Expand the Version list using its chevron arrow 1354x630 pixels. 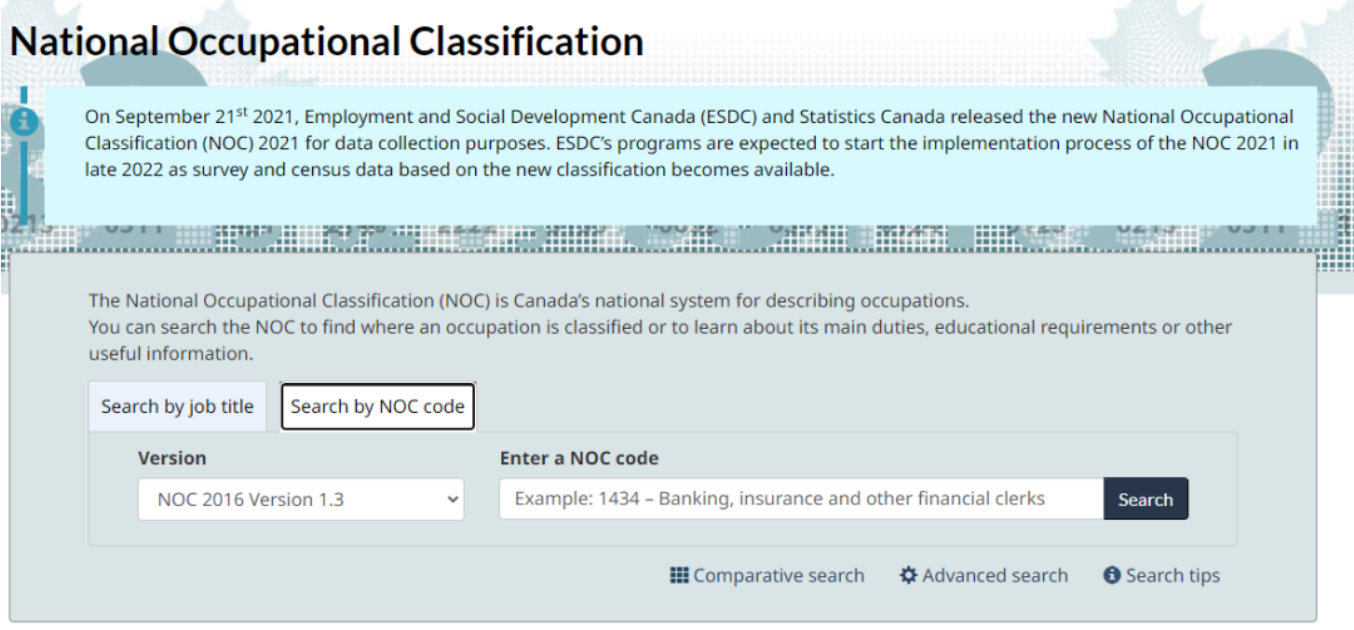(x=450, y=499)
